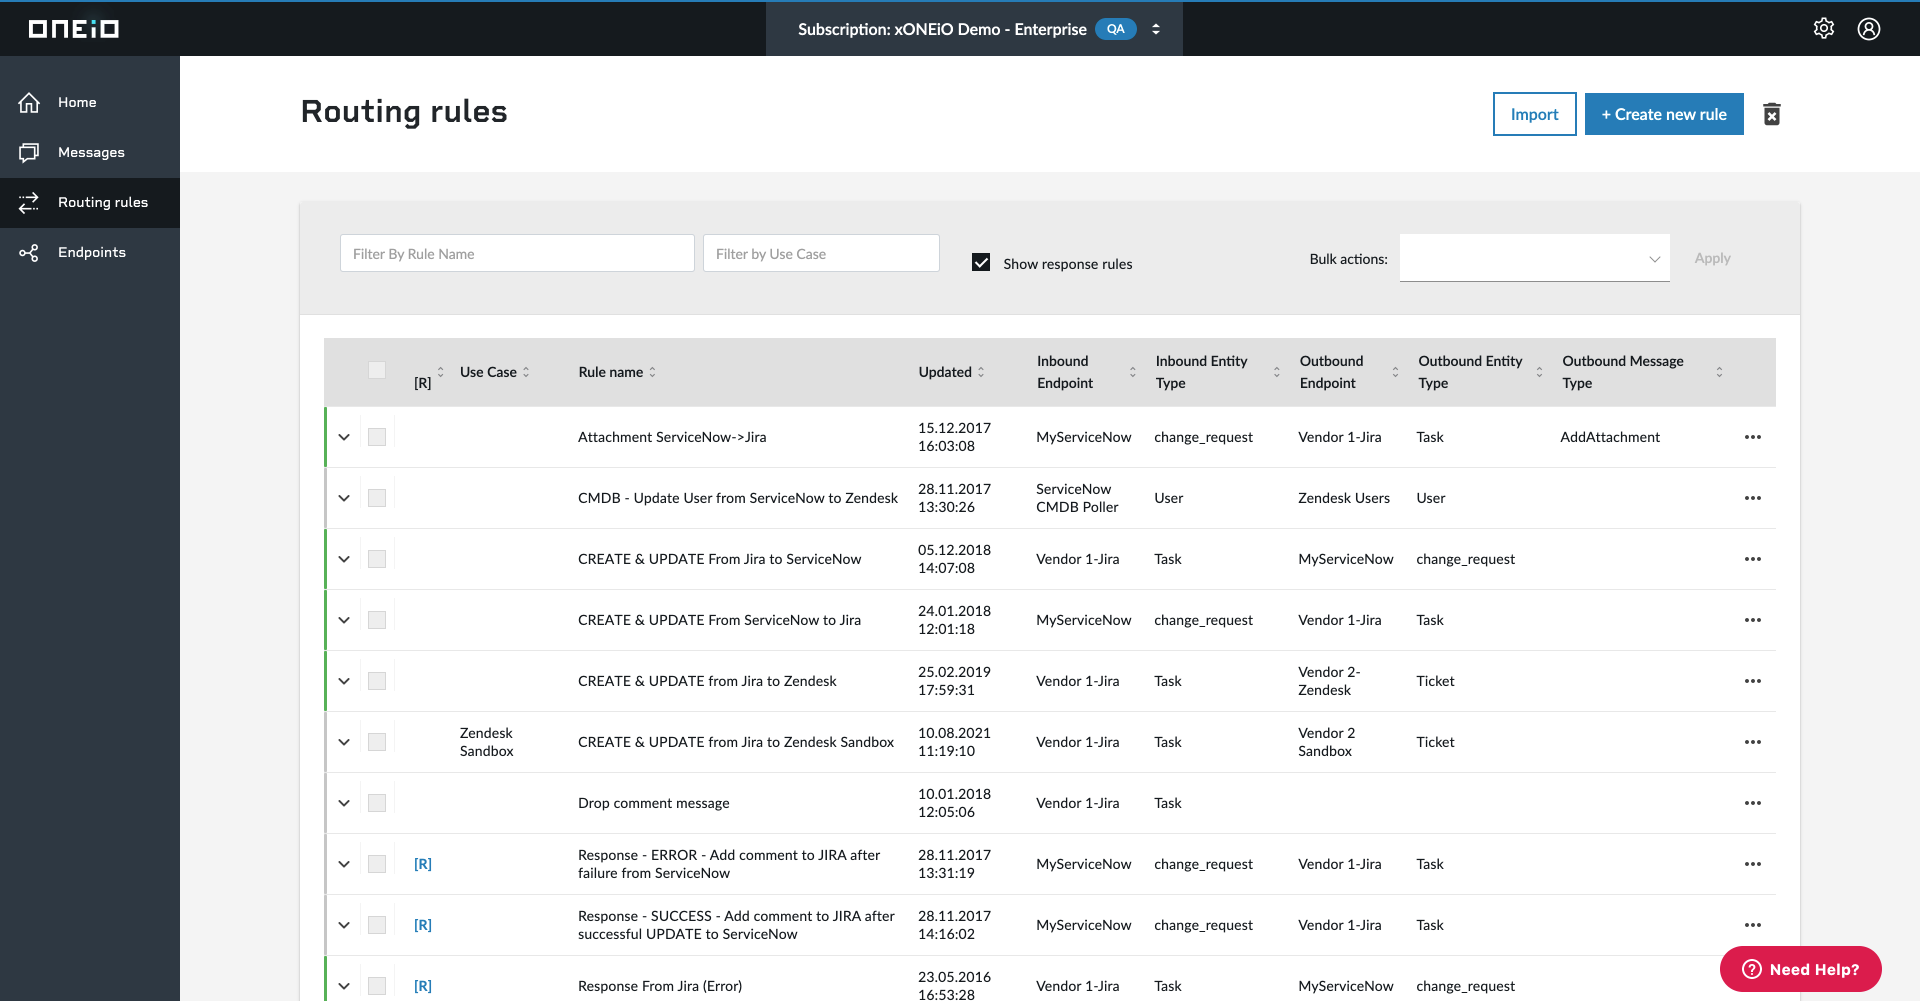1920x1001 pixels.
Task: Select checkbox for Response SUCCESS rule
Action: coord(377,925)
